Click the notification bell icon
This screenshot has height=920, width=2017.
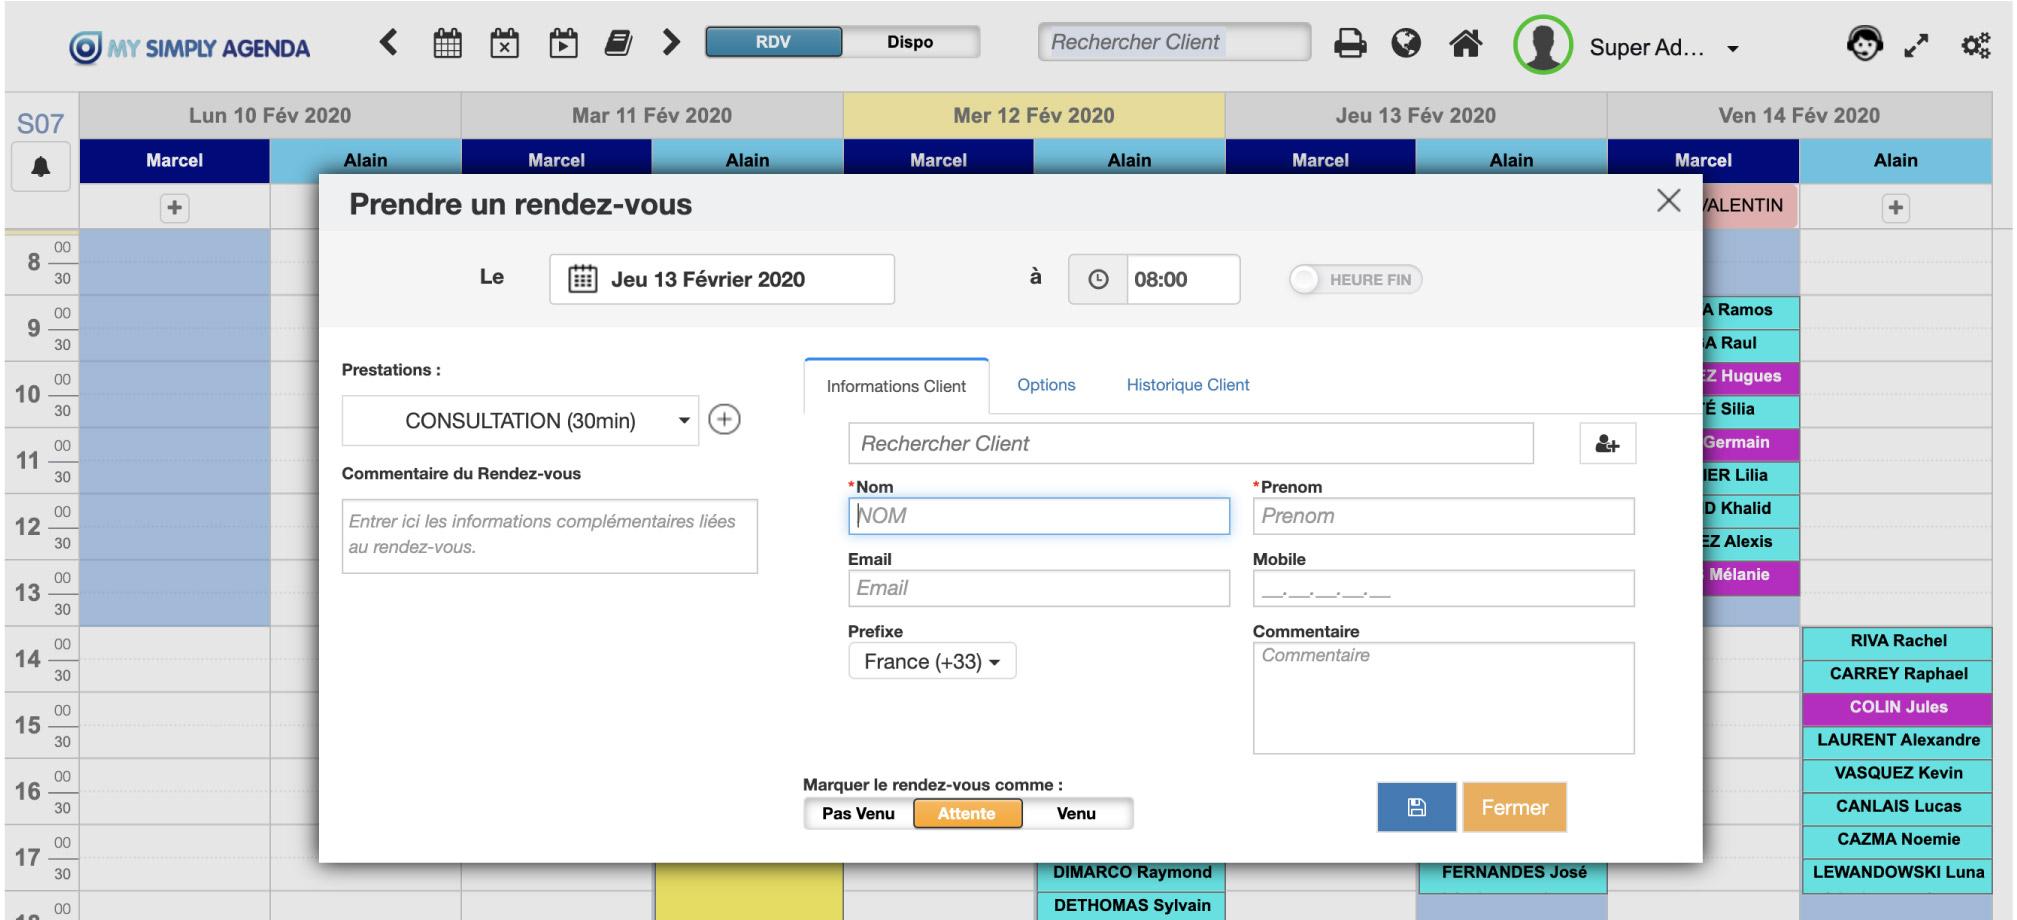click(41, 166)
